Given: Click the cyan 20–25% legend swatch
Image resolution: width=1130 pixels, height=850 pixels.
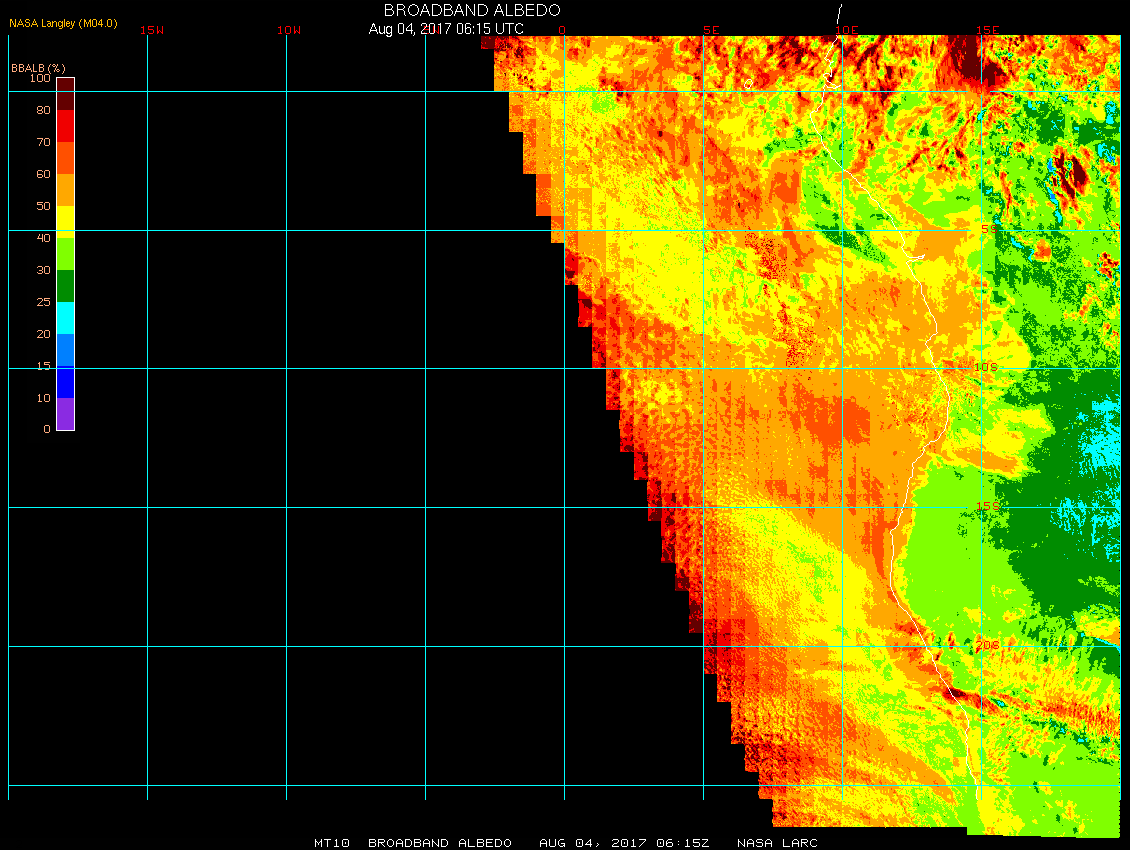Looking at the screenshot, I should 65,318.
